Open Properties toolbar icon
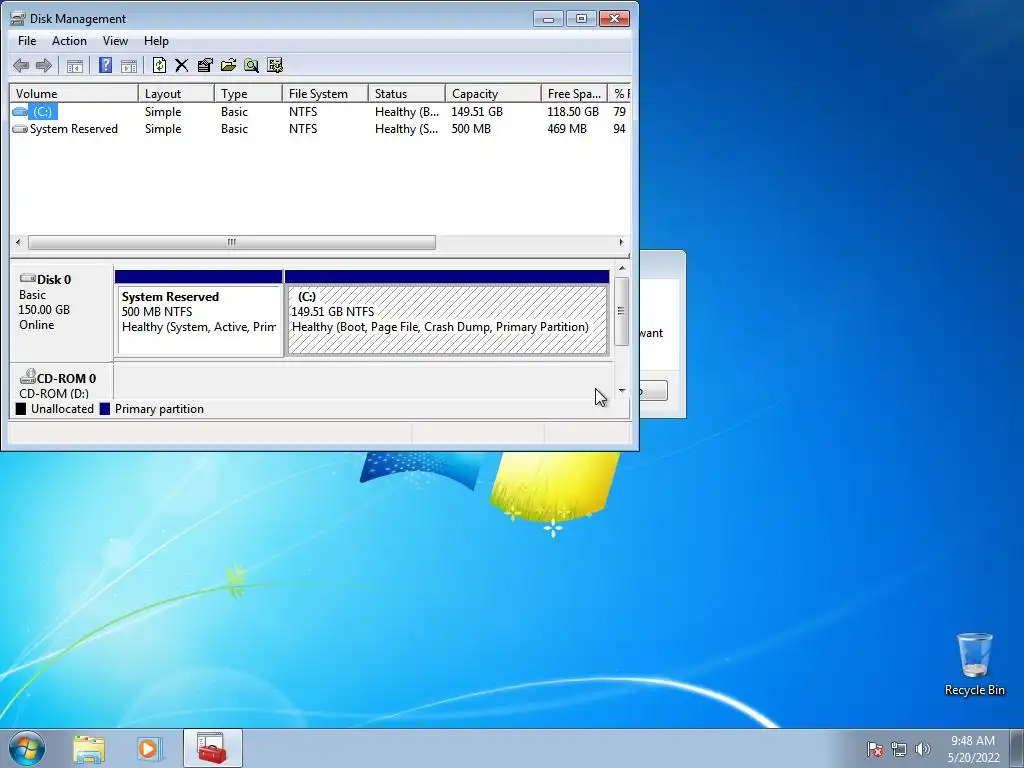1024x768 pixels. [x=205, y=65]
